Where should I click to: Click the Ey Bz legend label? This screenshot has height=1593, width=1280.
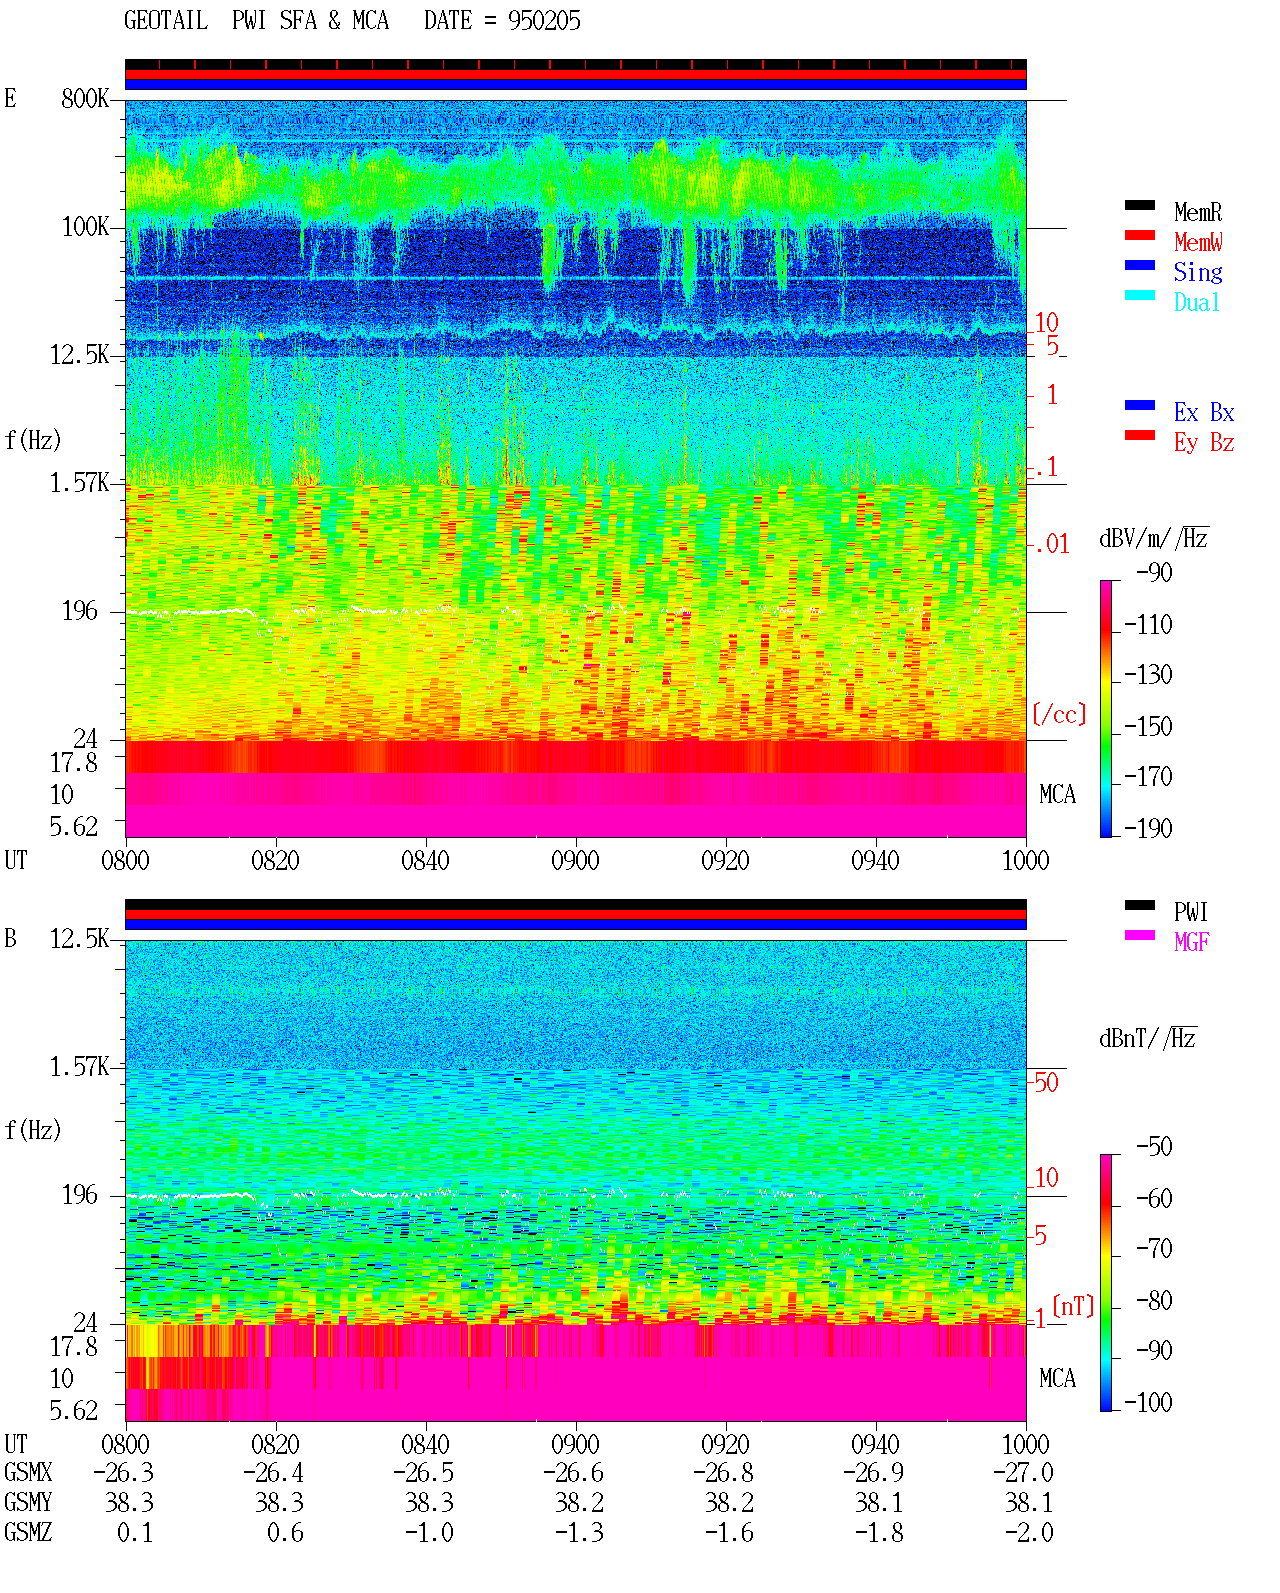[x=1204, y=442]
